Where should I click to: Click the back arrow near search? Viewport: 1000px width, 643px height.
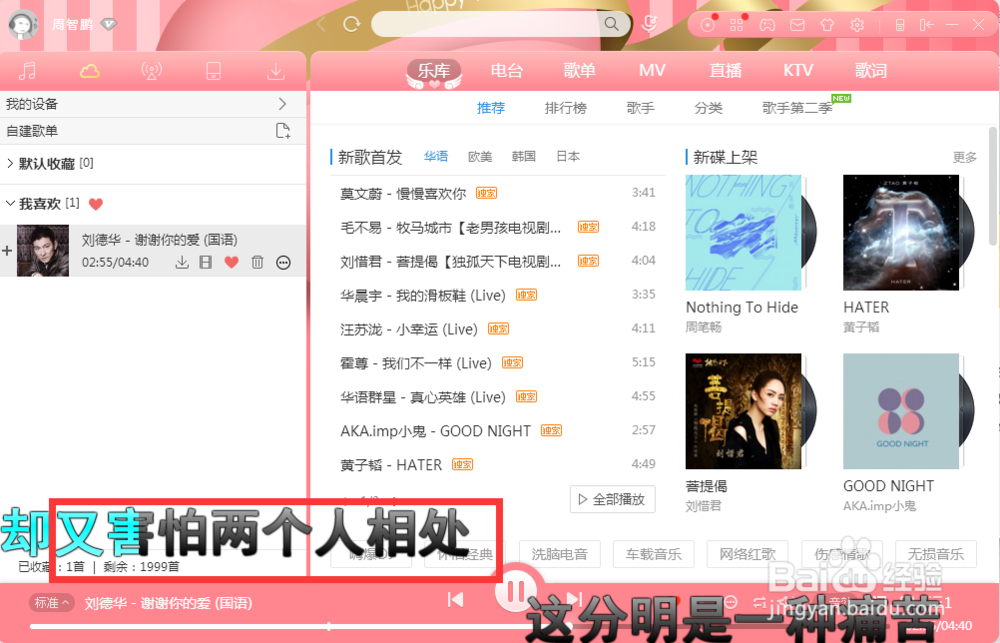pos(321,24)
